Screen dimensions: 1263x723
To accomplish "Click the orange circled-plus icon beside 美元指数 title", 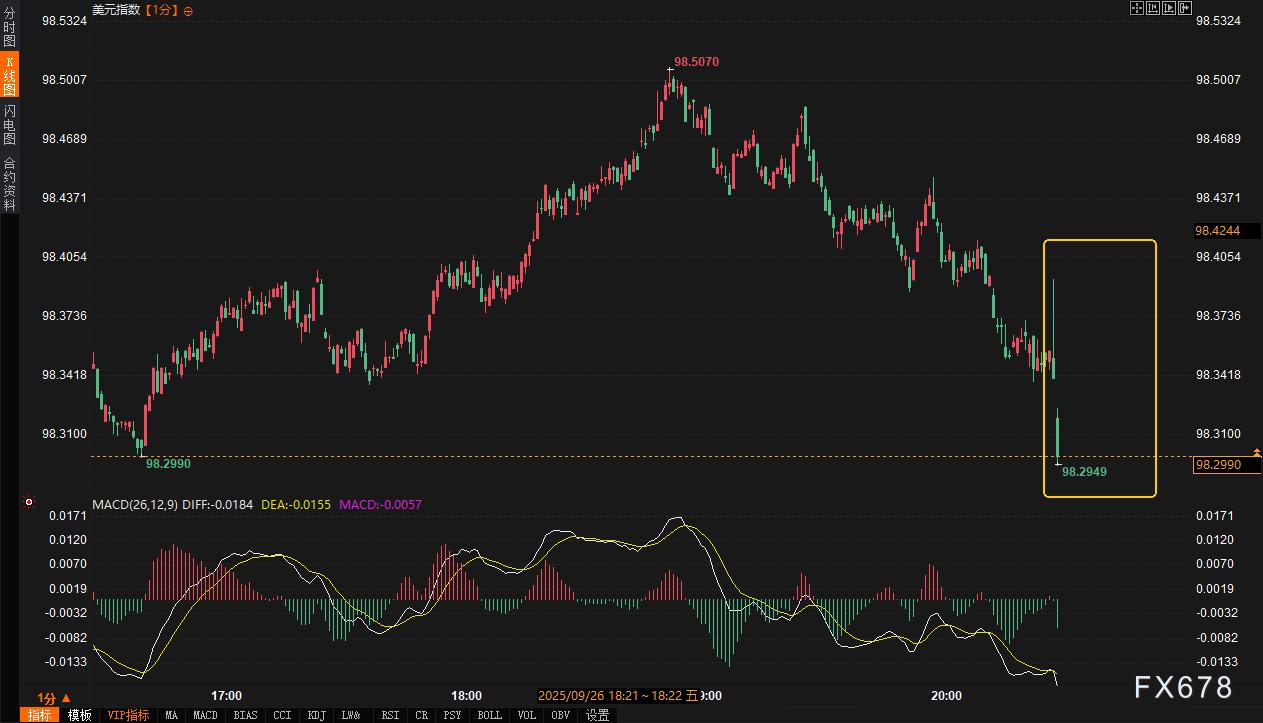I will [189, 10].
